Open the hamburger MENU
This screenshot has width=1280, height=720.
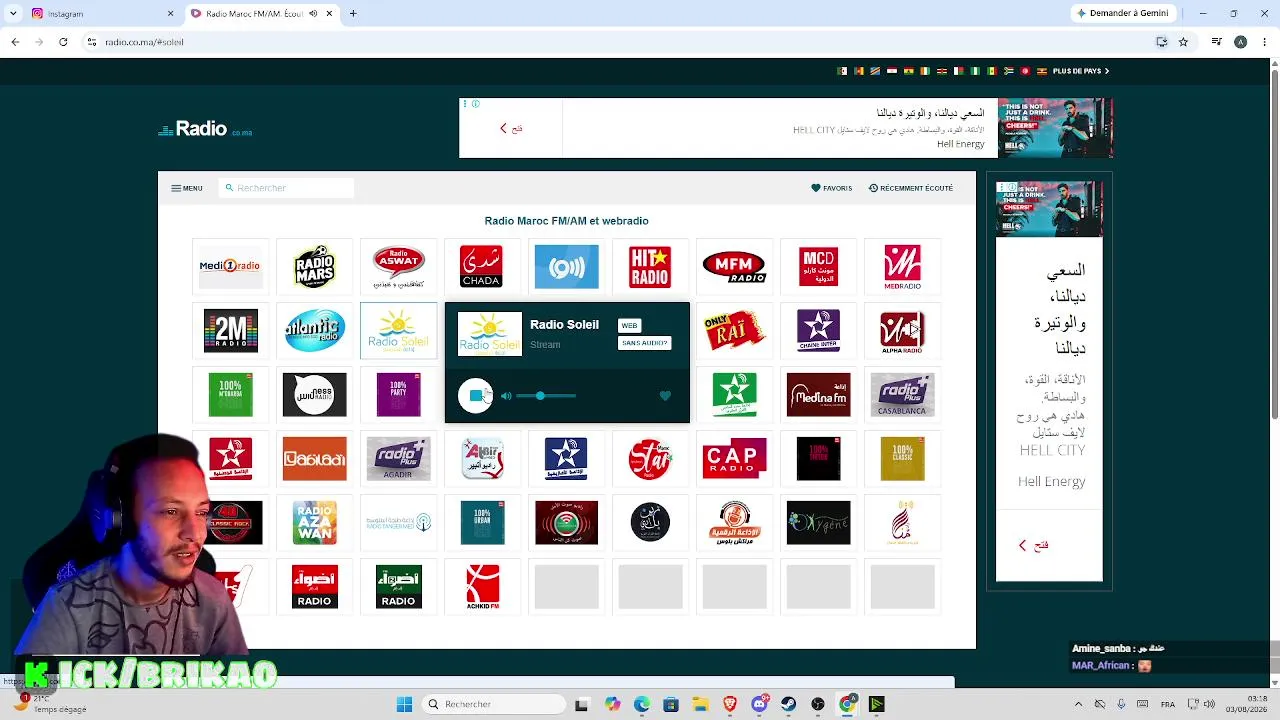click(x=186, y=188)
